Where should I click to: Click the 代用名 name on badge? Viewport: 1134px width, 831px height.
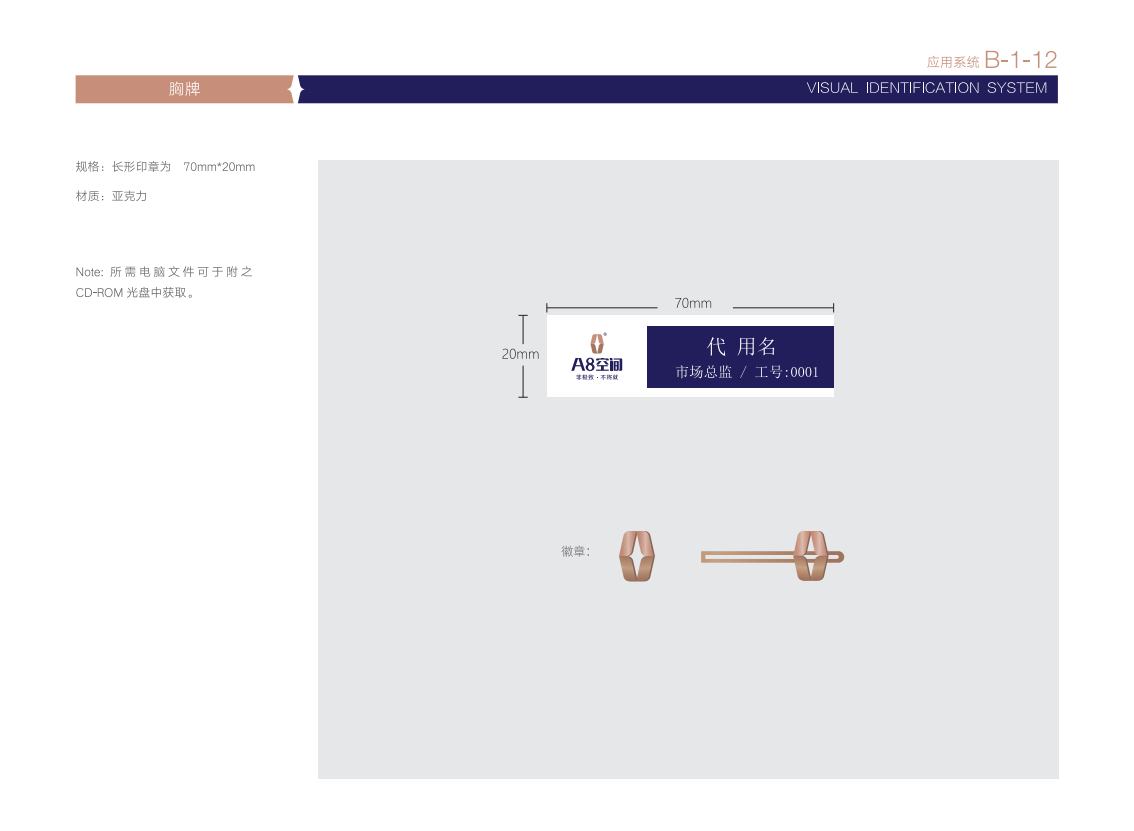(x=741, y=346)
